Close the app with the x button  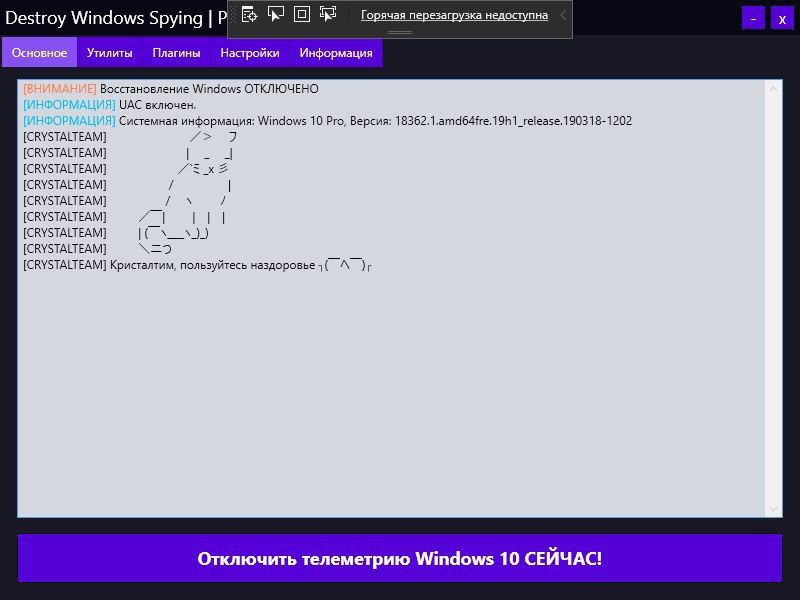pyautogui.click(x=782, y=18)
